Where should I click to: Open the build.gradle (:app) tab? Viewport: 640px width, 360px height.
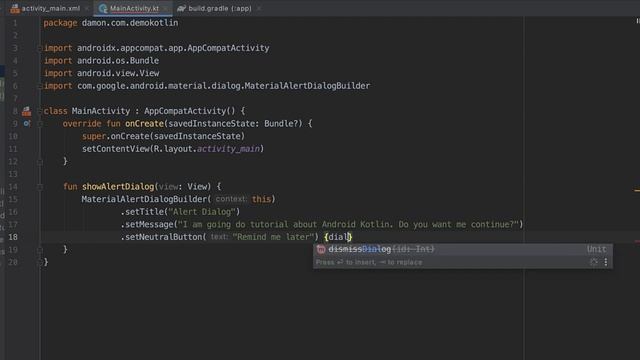[x=220, y=8]
